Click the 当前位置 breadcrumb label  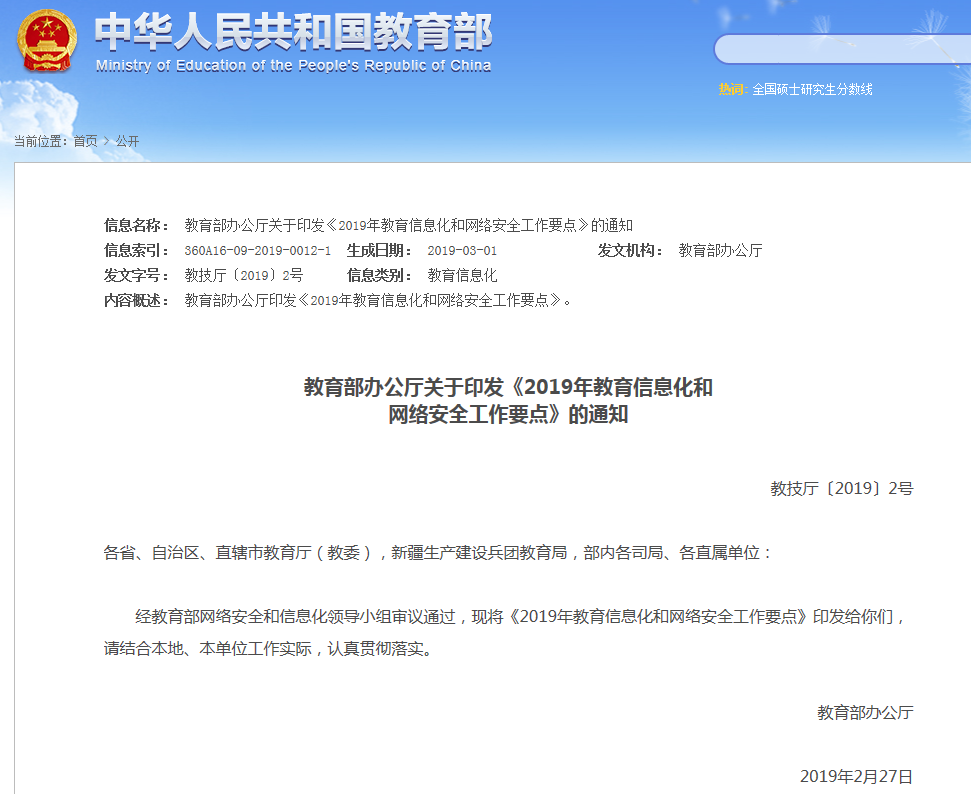(x=40, y=141)
